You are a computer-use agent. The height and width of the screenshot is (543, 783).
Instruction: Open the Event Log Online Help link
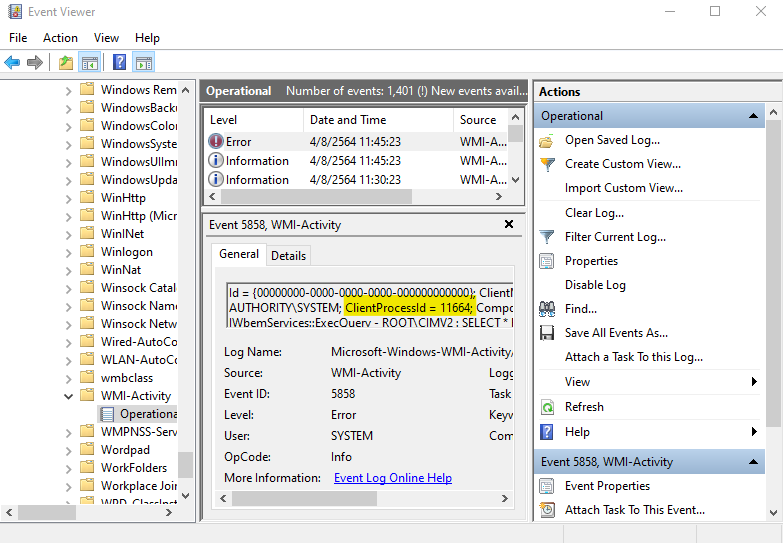(392, 478)
